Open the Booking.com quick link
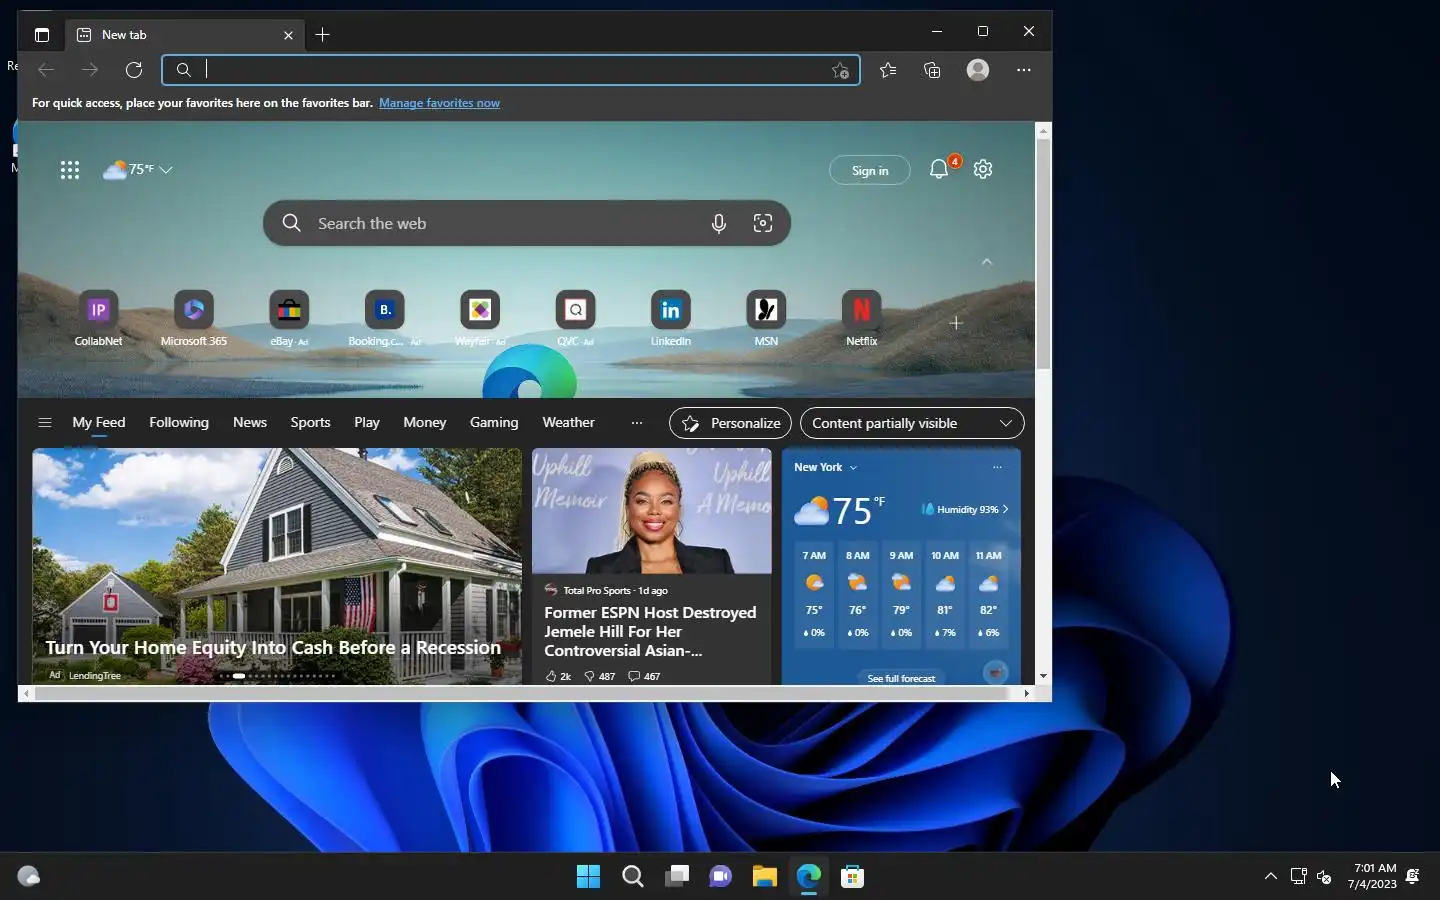Viewport: 1440px width, 900px height. 385,319
